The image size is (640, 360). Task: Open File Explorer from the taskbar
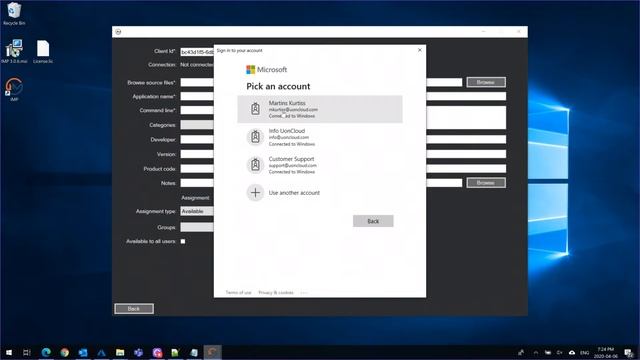120,352
